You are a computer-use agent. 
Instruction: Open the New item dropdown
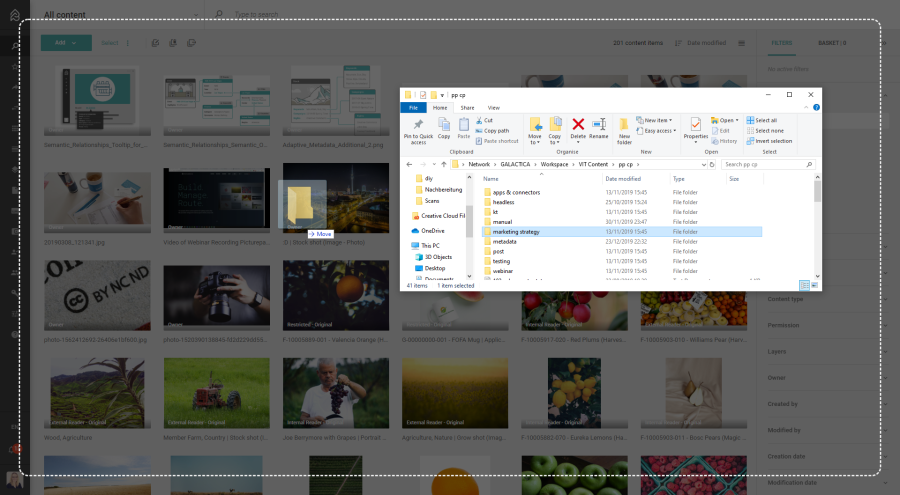pos(654,120)
